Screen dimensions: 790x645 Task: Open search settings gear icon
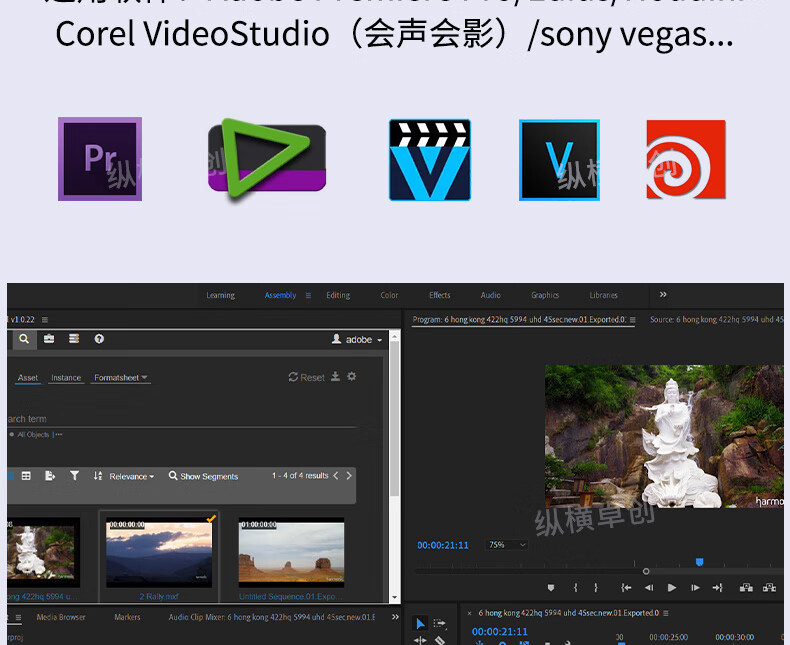pos(352,376)
